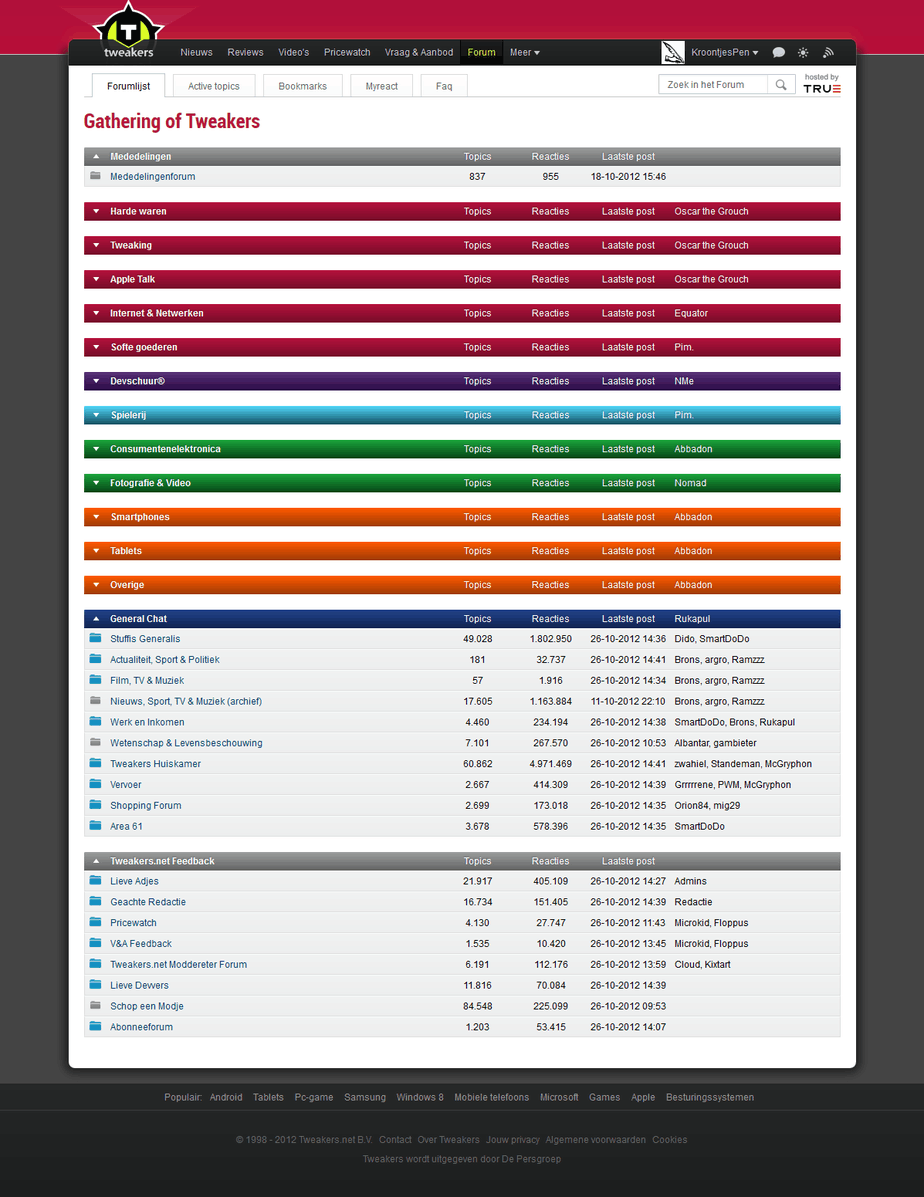Click the Tweakers logo
Viewport: 924px width, 1197px height.
tap(128, 32)
